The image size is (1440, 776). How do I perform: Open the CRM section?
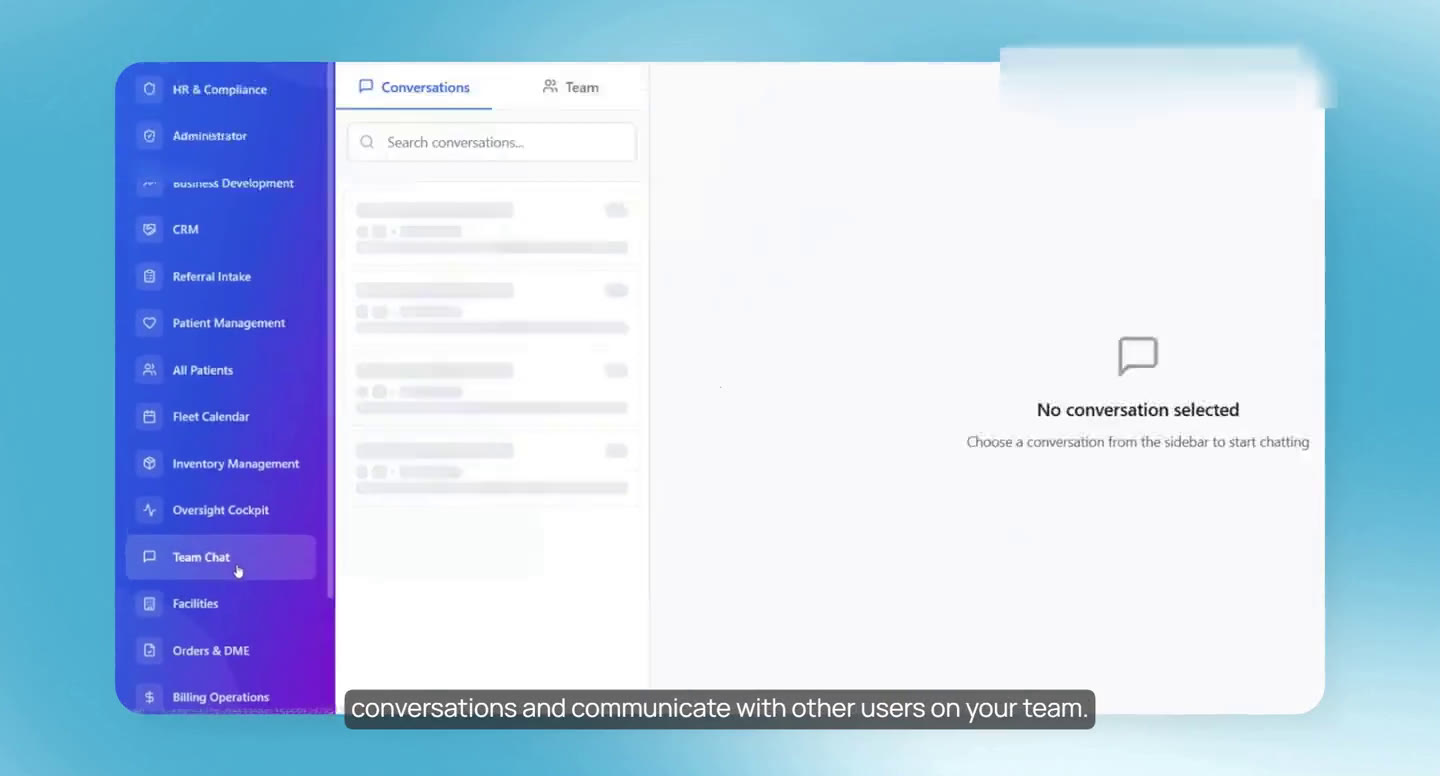coord(221,229)
